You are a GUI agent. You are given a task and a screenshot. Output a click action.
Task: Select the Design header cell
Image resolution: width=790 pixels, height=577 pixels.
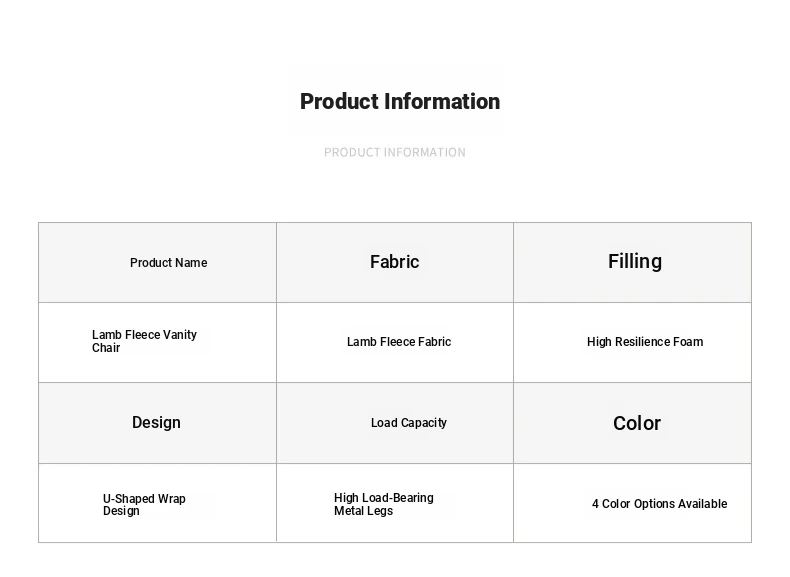[x=157, y=423]
